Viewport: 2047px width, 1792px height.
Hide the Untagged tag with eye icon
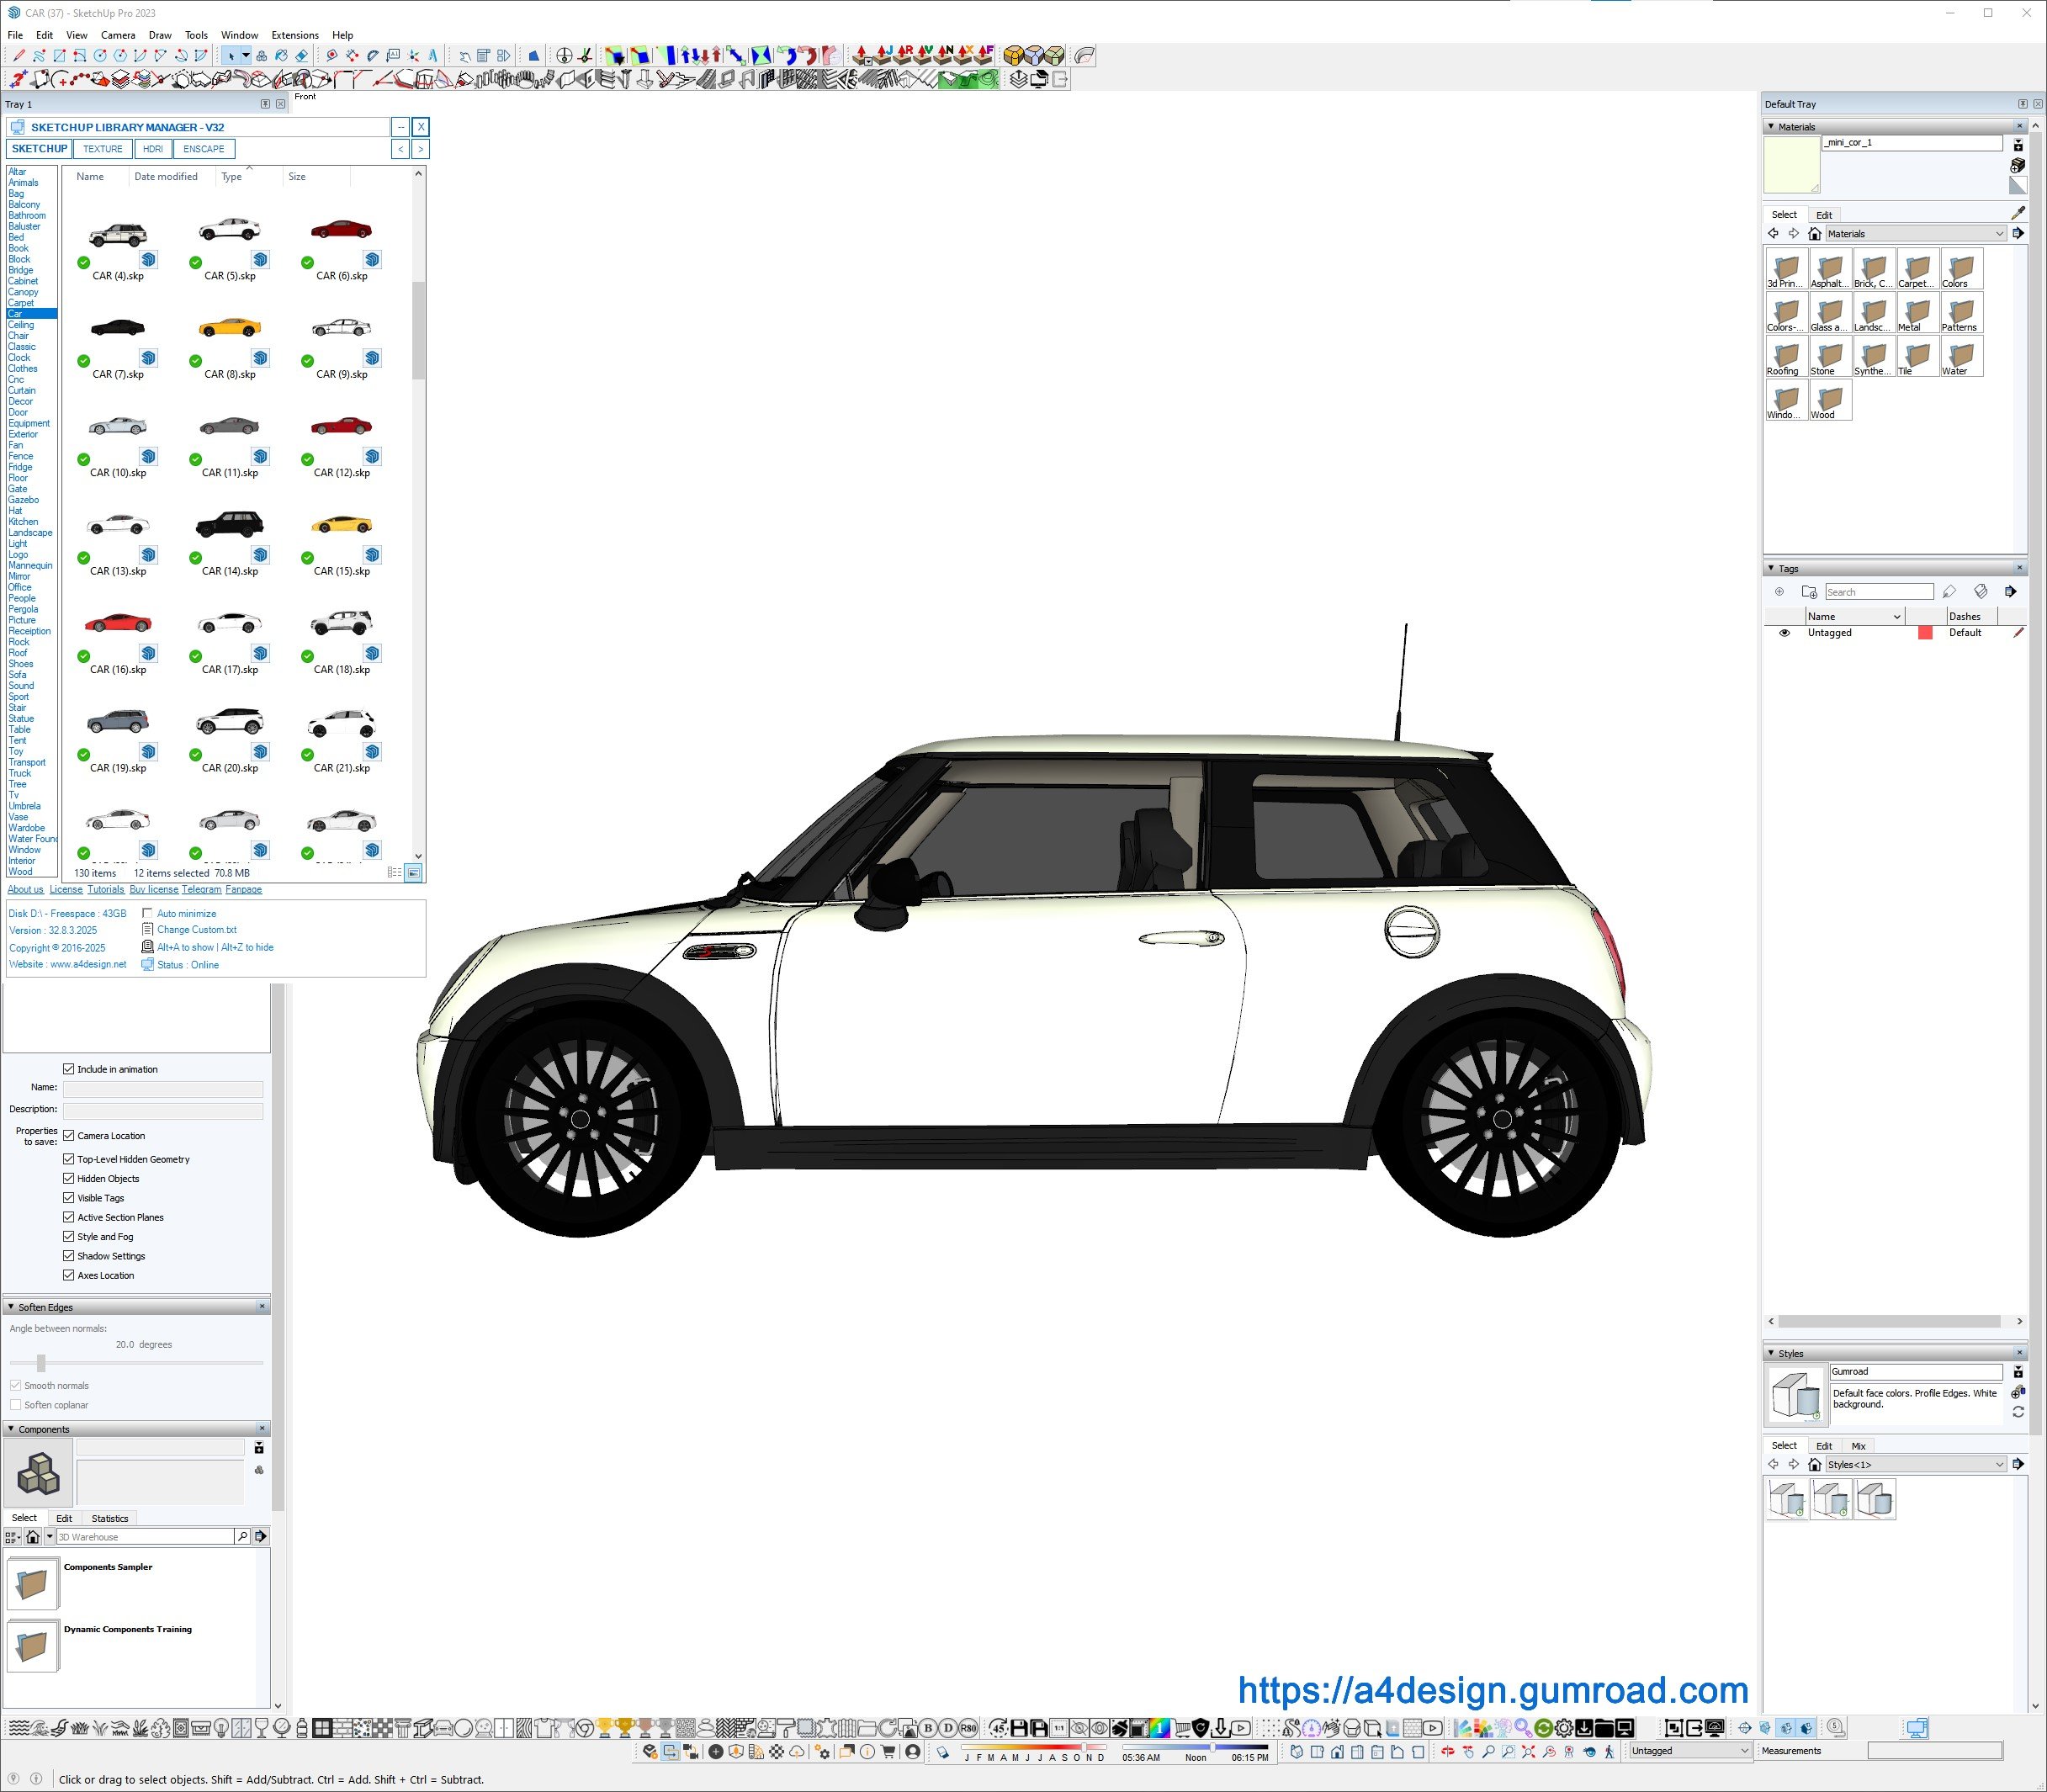point(1784,633)
